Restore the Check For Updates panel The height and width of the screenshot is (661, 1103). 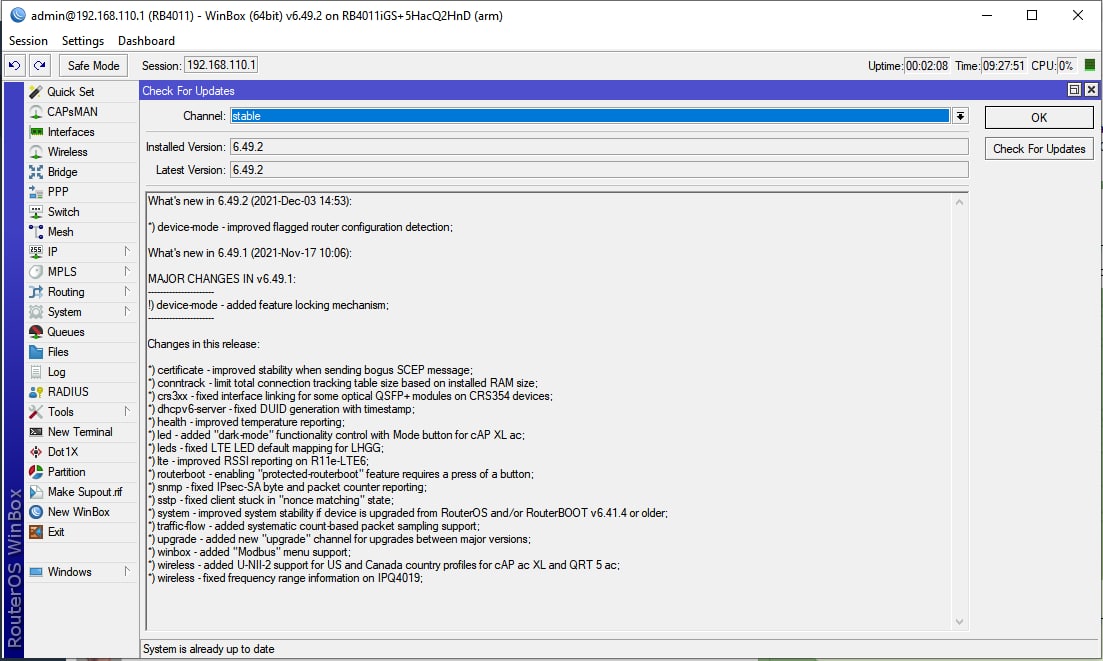[x=1074, y=89]
